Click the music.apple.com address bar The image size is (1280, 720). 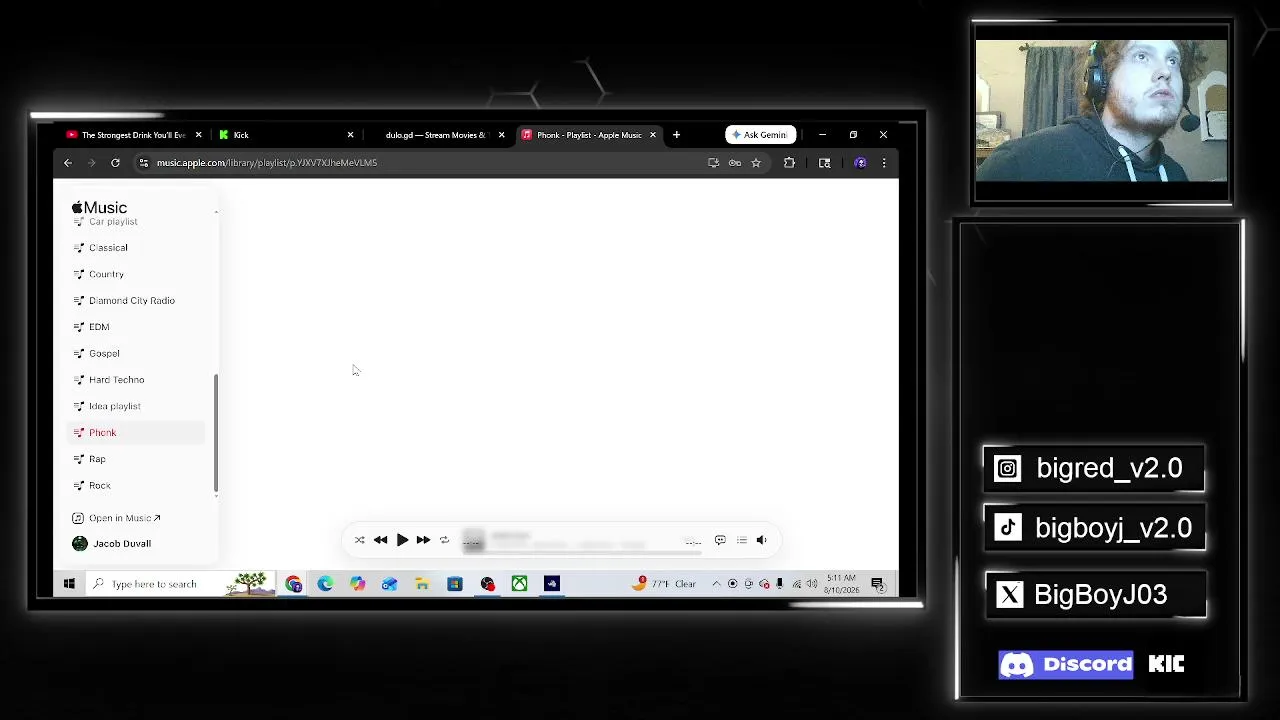[420, 163]
